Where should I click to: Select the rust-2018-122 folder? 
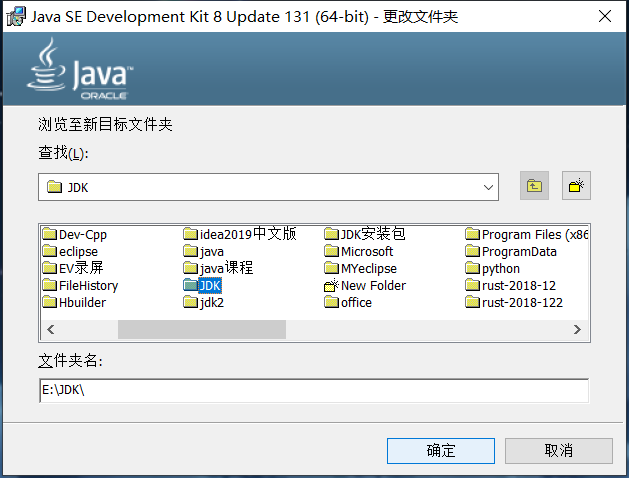(x=514, y=303)
